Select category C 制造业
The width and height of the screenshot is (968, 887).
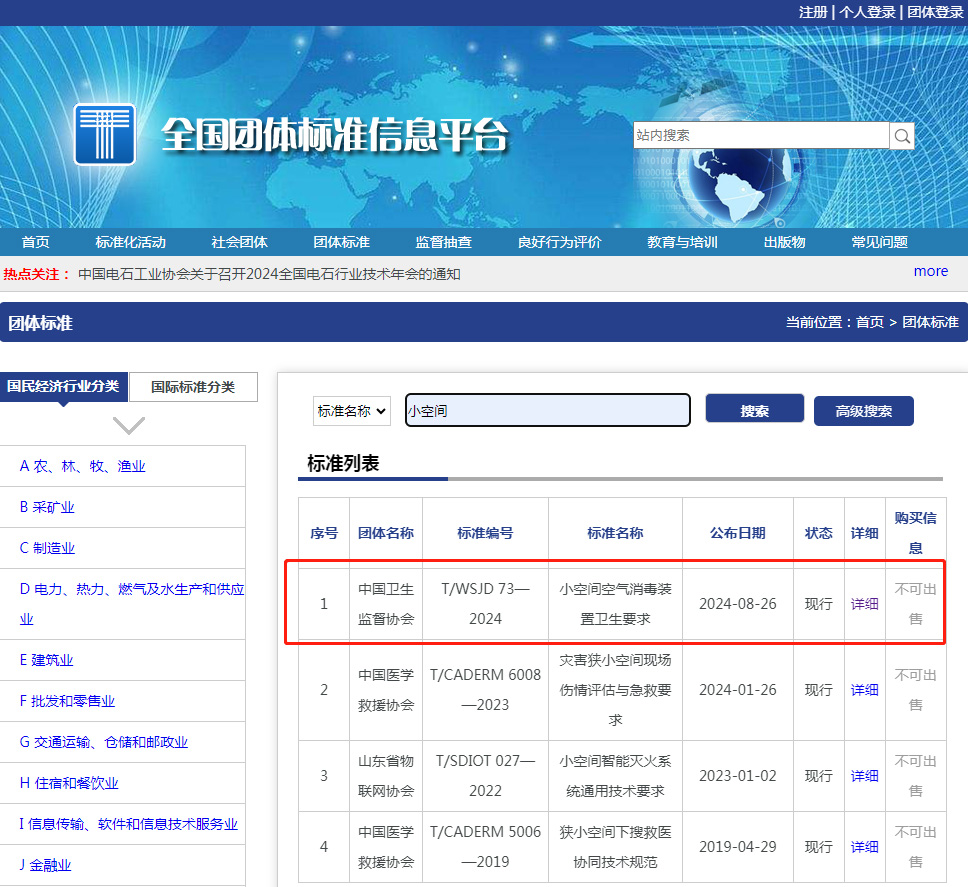47,548
